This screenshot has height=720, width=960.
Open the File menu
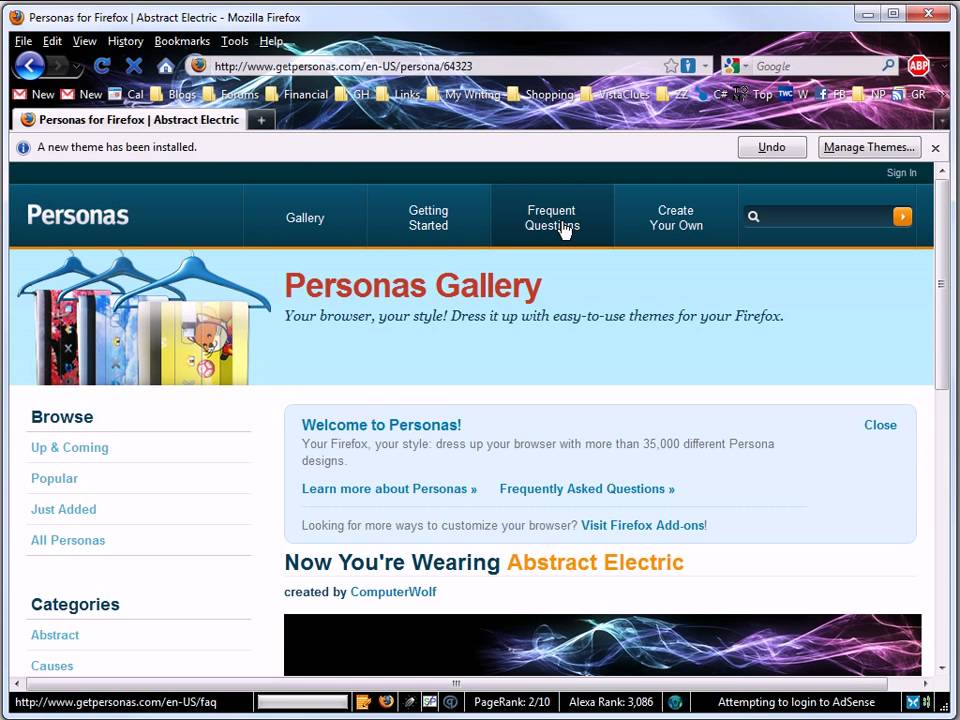point(23,41)
